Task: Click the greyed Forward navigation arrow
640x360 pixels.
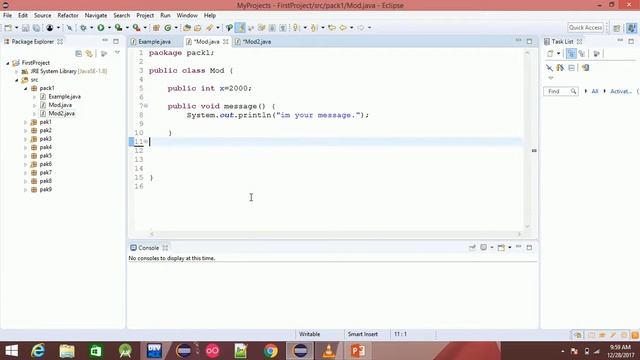Action: pyautogui.click(x=361, y=28)
